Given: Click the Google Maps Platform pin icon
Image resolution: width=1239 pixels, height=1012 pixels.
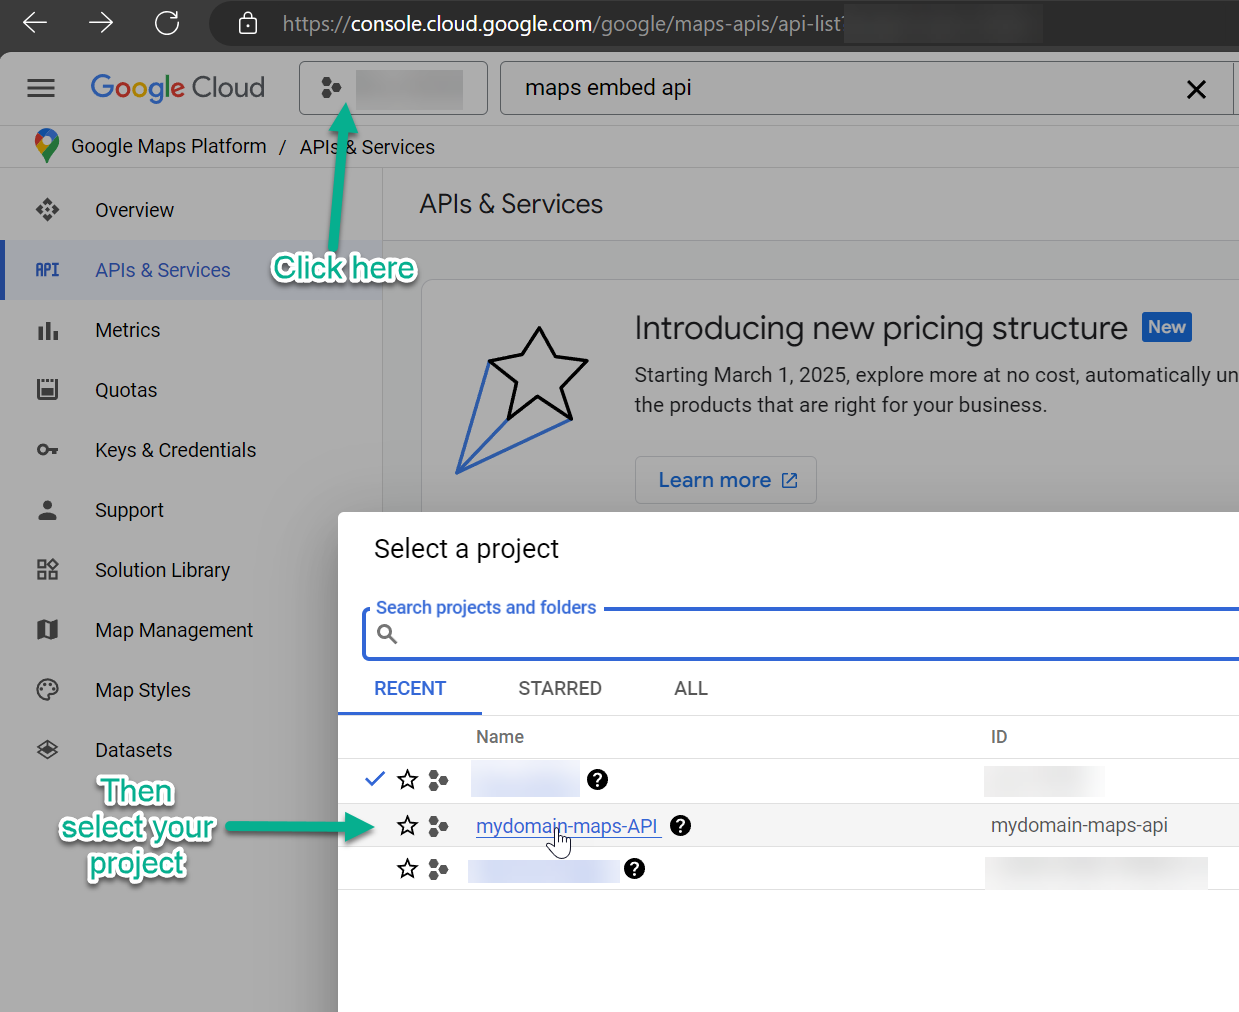Looking at the screenshot, I should click(x=46, y=146).
